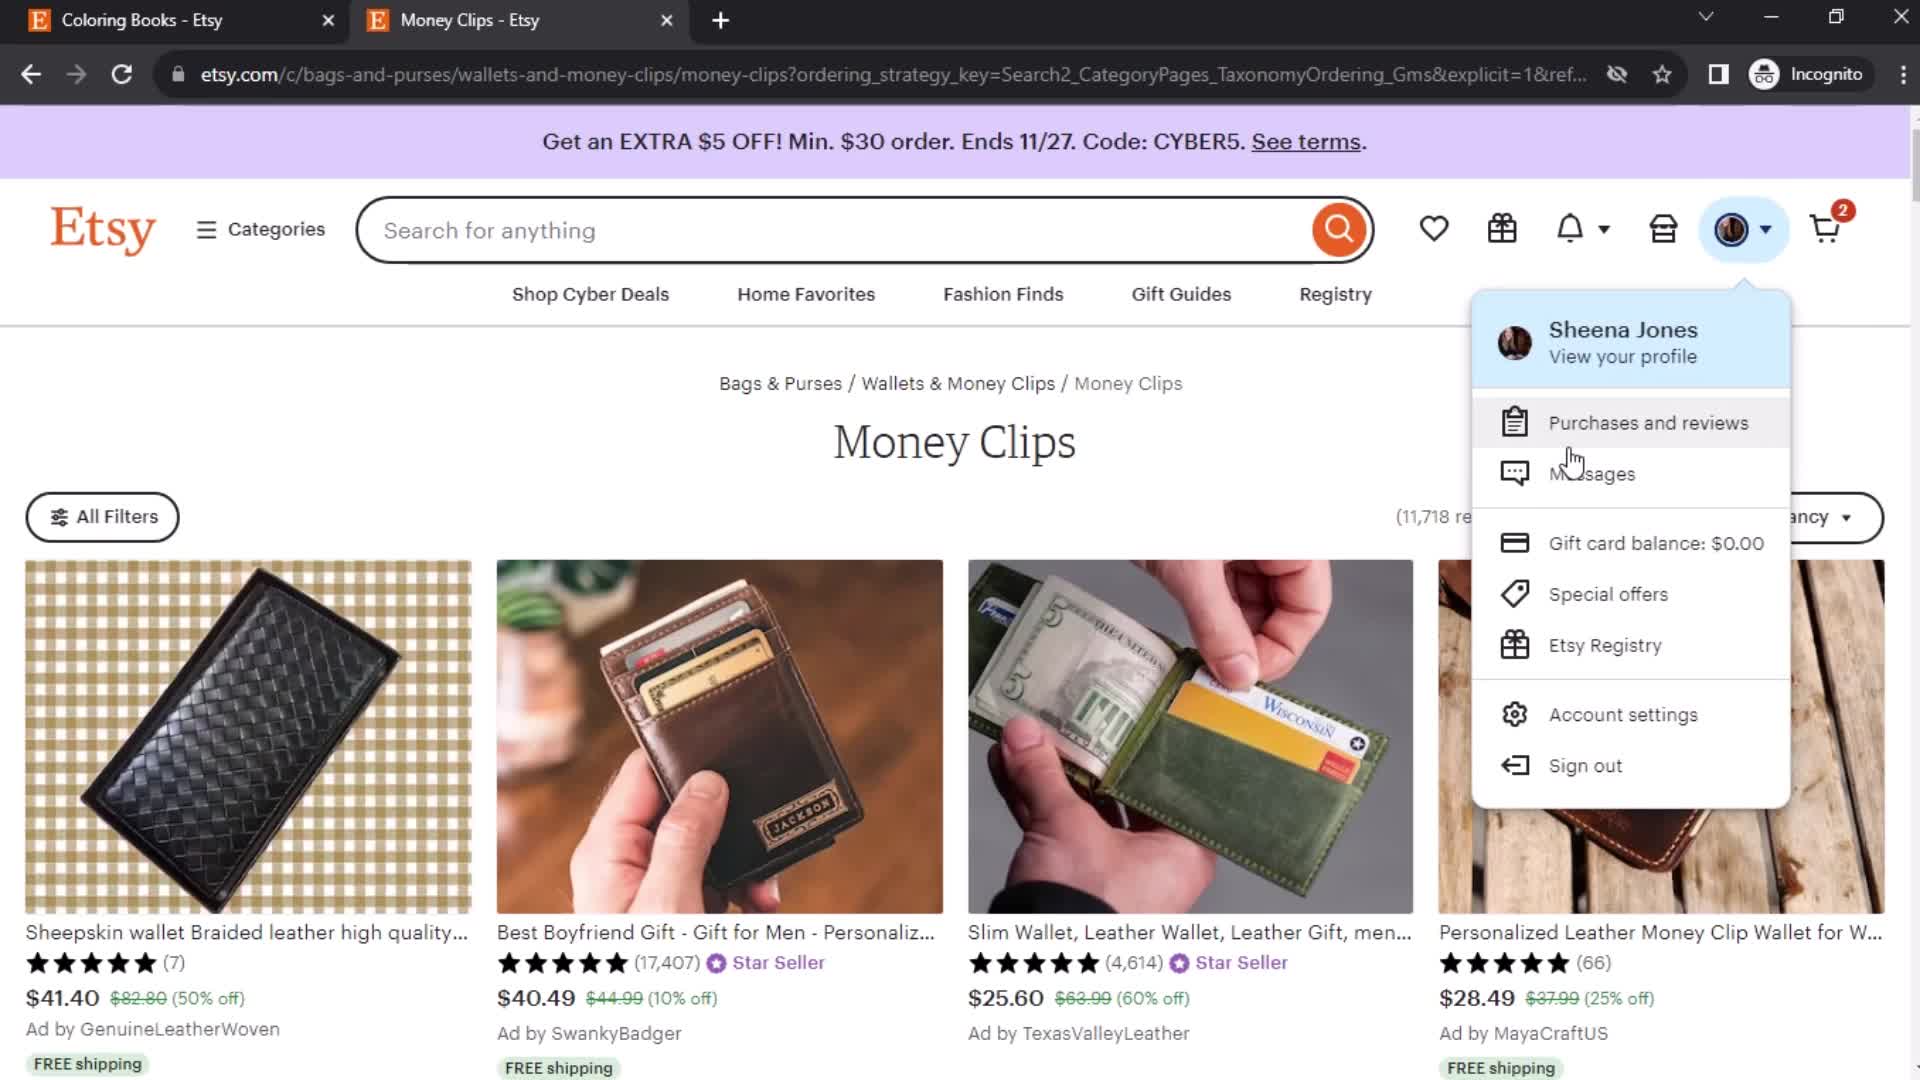Select Shop Cyber Deals menu item

(x=589, y=294)
